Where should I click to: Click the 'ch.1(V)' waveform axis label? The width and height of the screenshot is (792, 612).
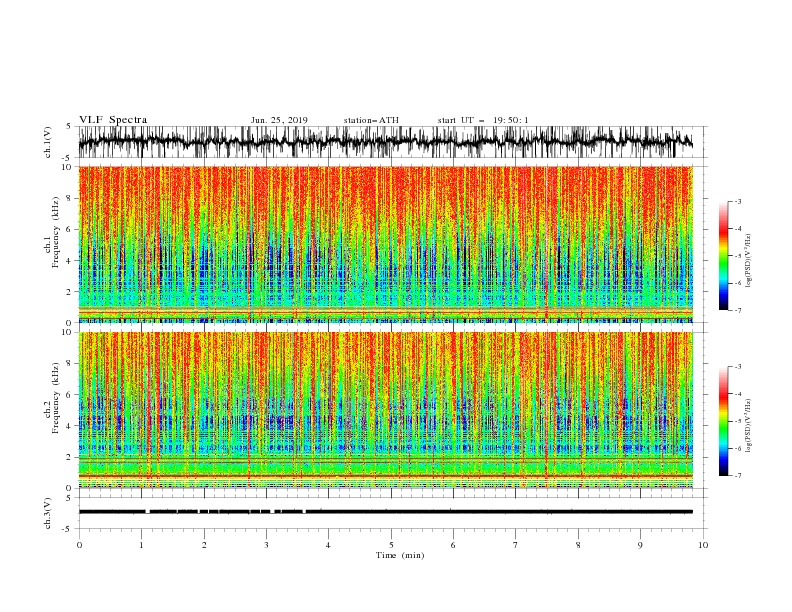point(48,142)
